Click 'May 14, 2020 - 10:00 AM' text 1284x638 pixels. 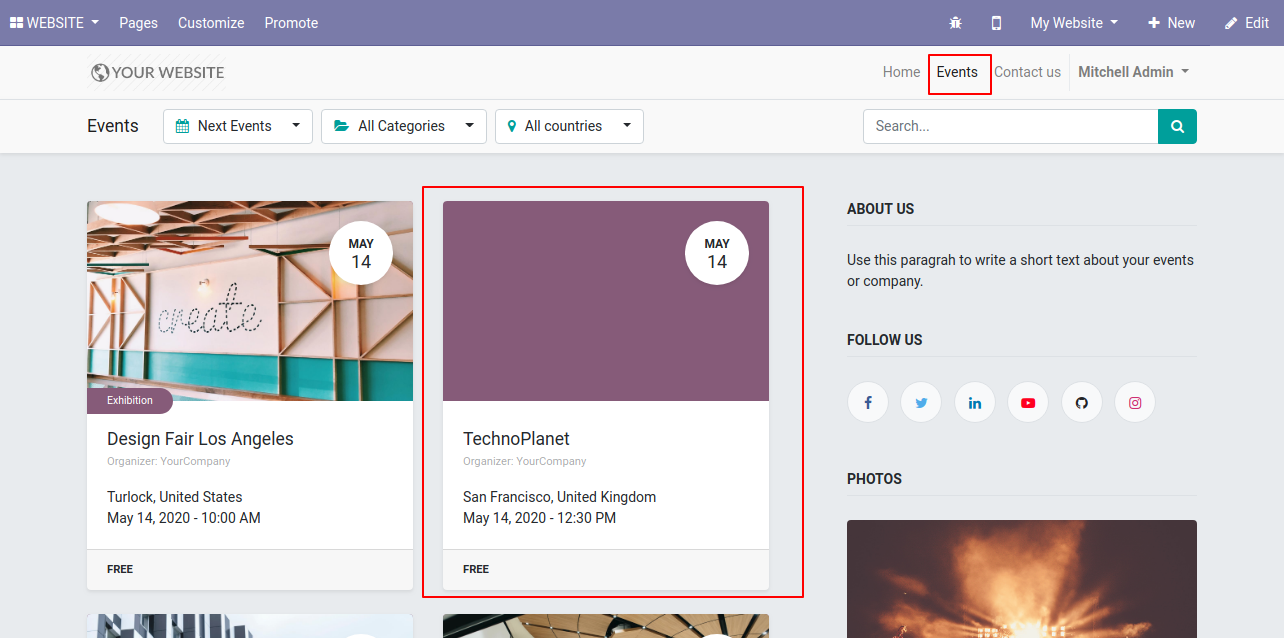click(184, 518)
